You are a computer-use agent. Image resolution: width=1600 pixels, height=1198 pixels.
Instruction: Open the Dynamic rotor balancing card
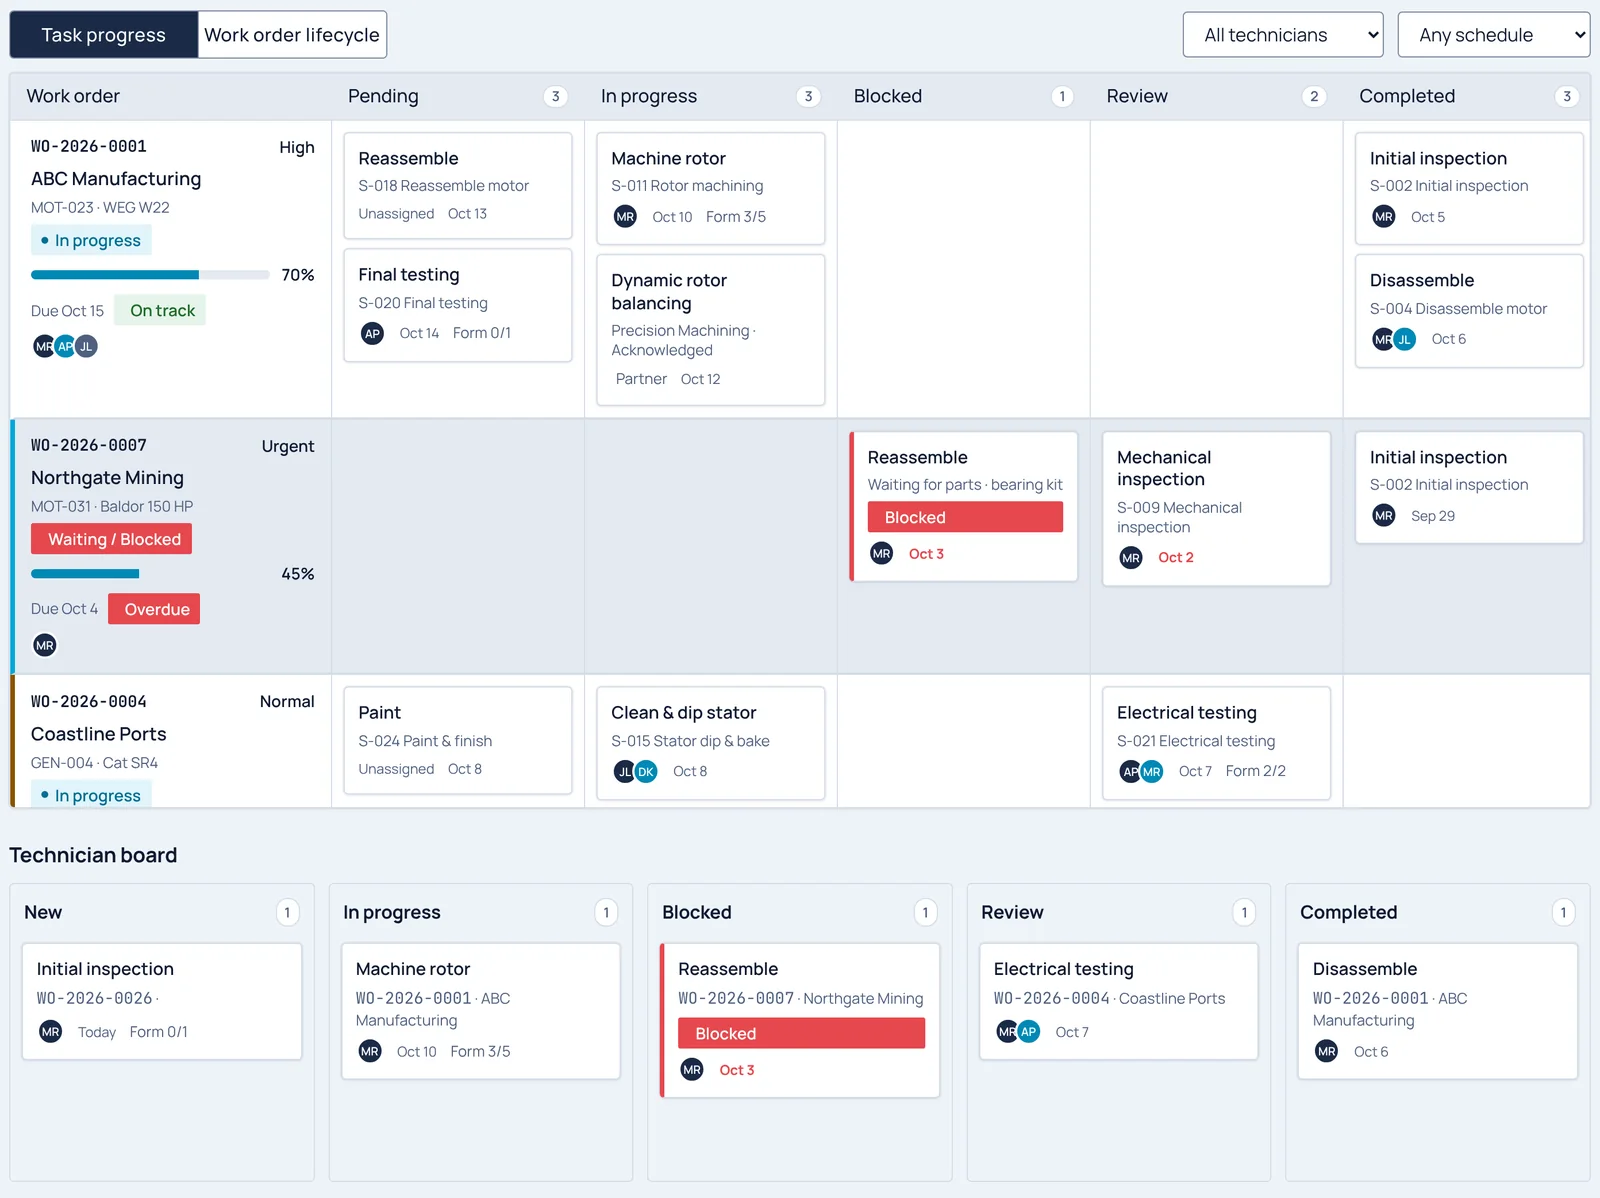tap(711, 330)
